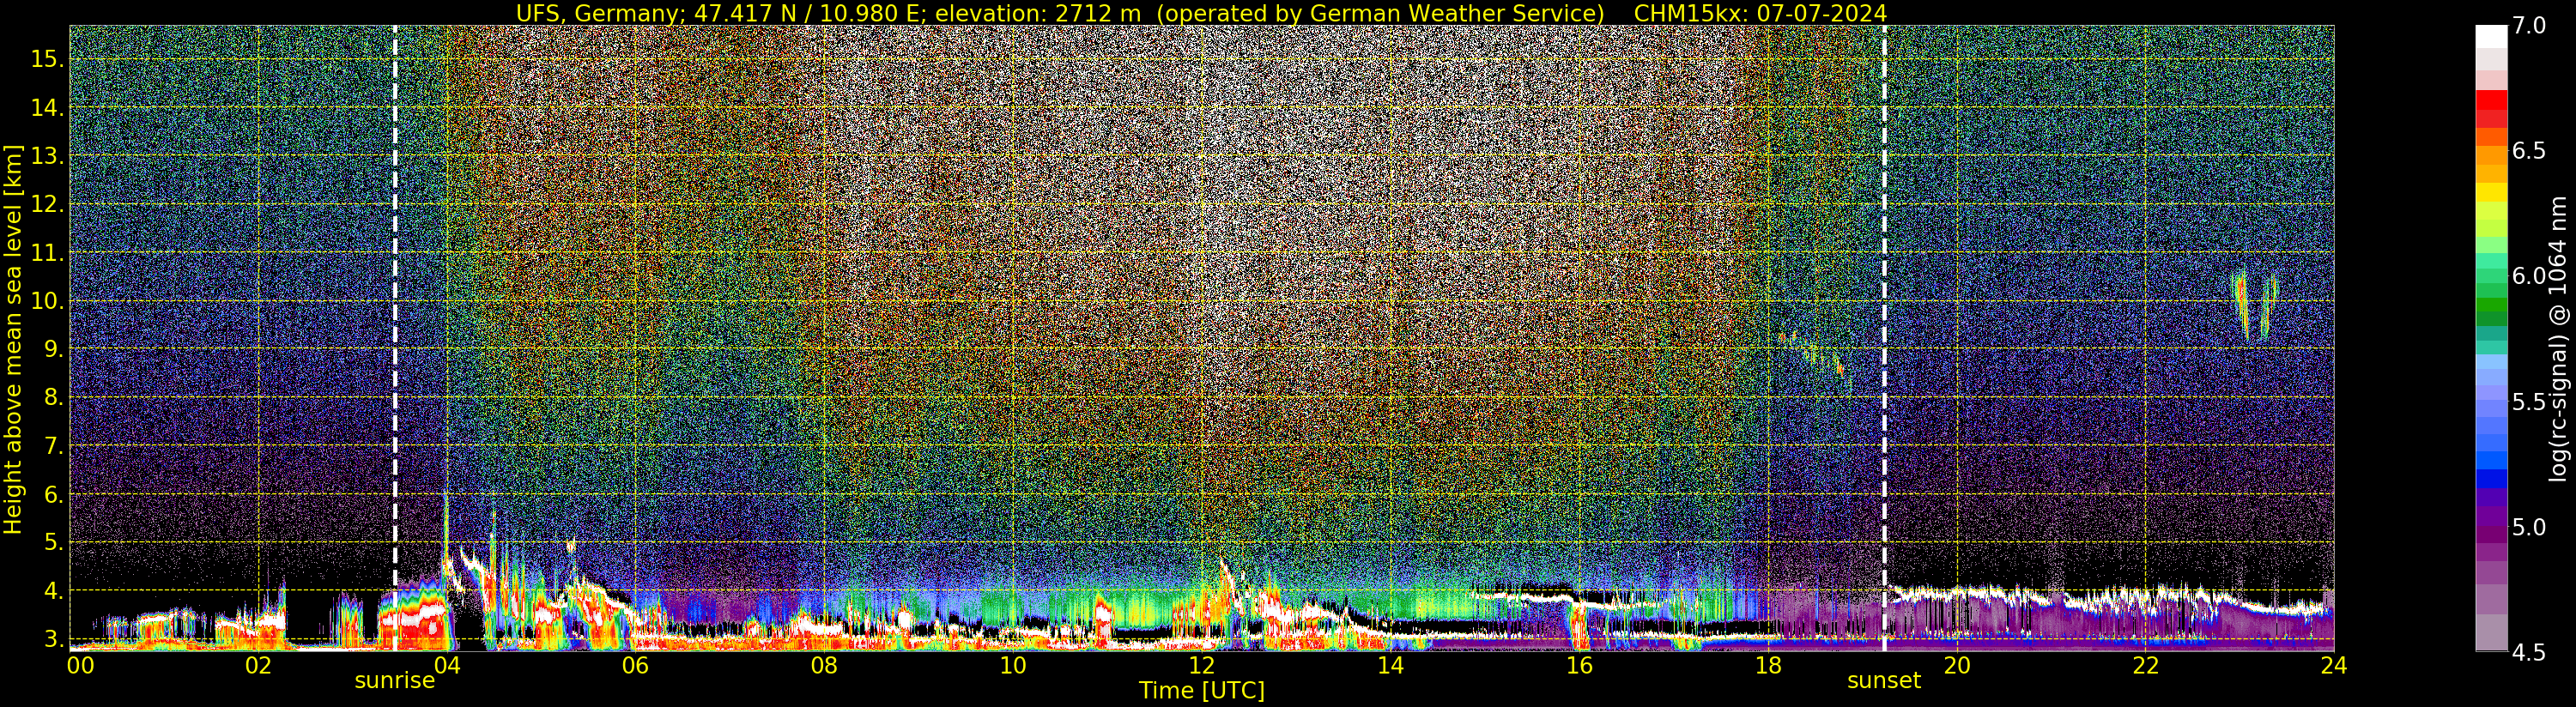Click the yellow segment of the colorbar
The image size is (2576, 707).
tap(2491, 193)
